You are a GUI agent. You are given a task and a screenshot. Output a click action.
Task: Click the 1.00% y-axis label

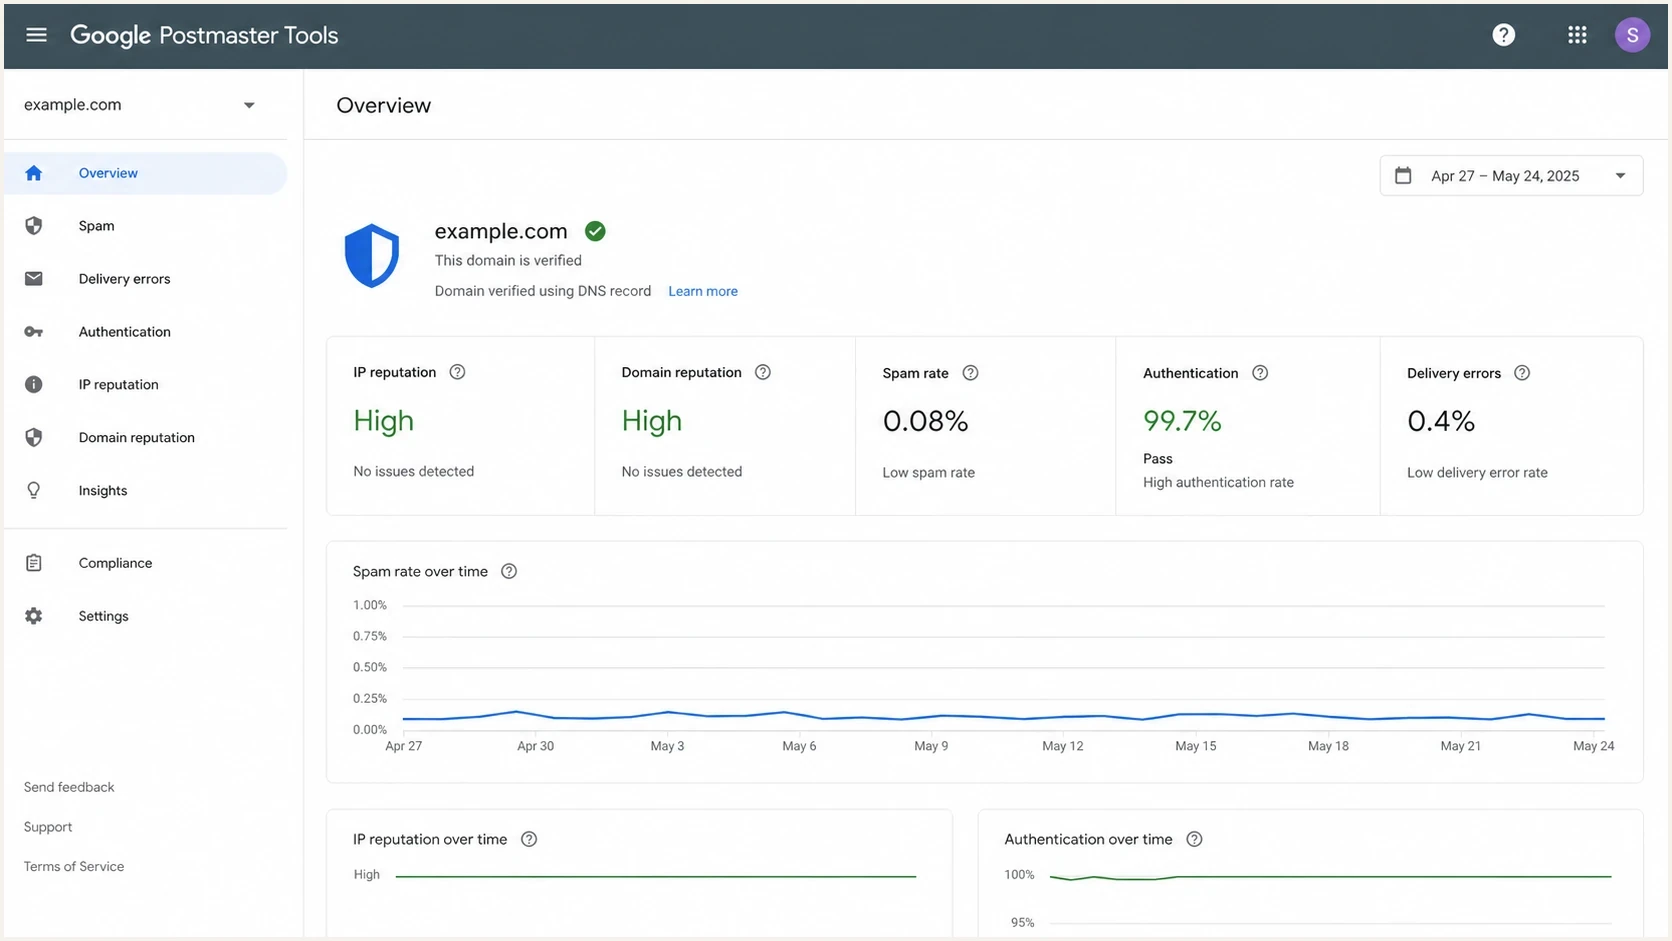369,605
